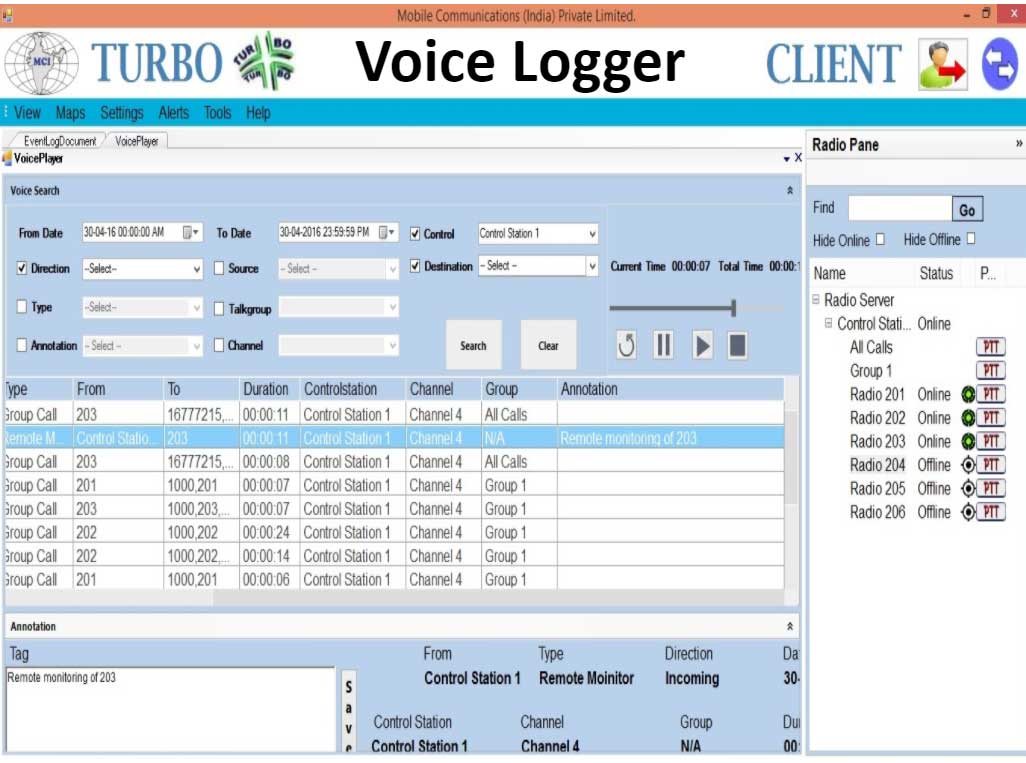Select the Remote monitoring of 203 row
1026x763 pixels.
(x=395, y=438)
